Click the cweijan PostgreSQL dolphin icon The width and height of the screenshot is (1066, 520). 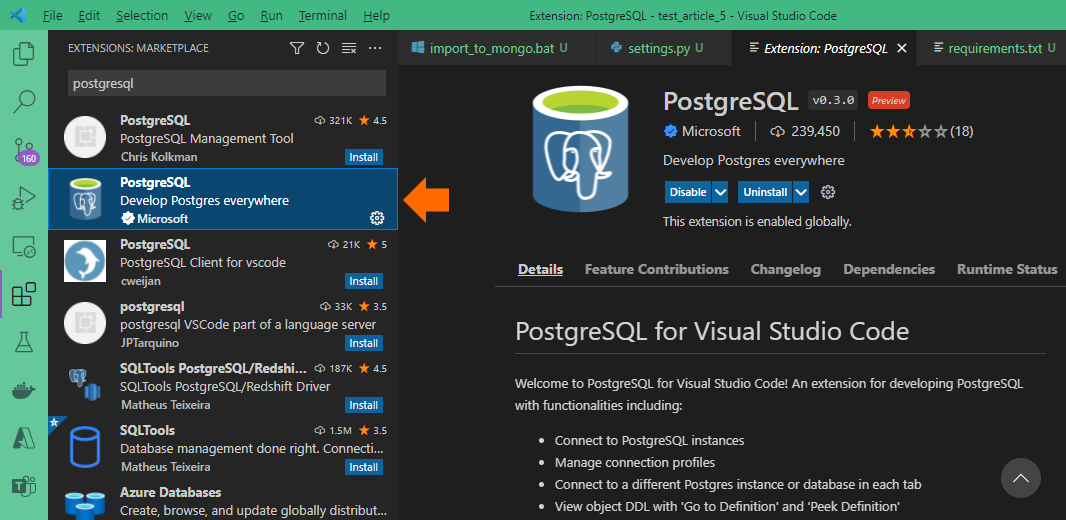click(85, 261)
